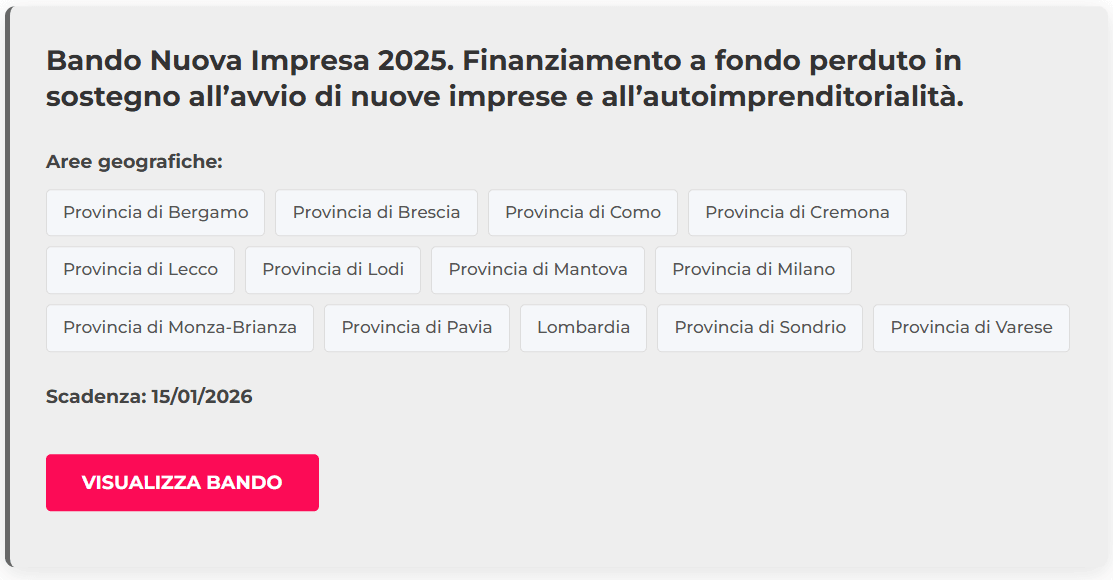Click the word Scadenza in the deadline line

pyautogui.click(x=95, y=397)
